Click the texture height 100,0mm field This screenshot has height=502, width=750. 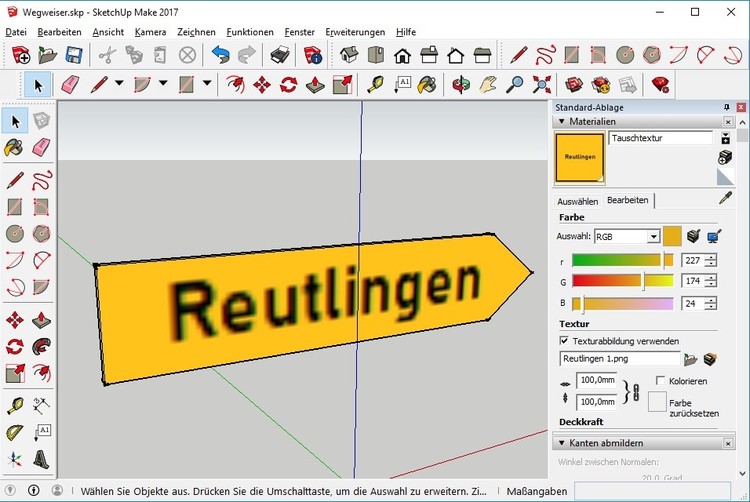click(597, 402)
